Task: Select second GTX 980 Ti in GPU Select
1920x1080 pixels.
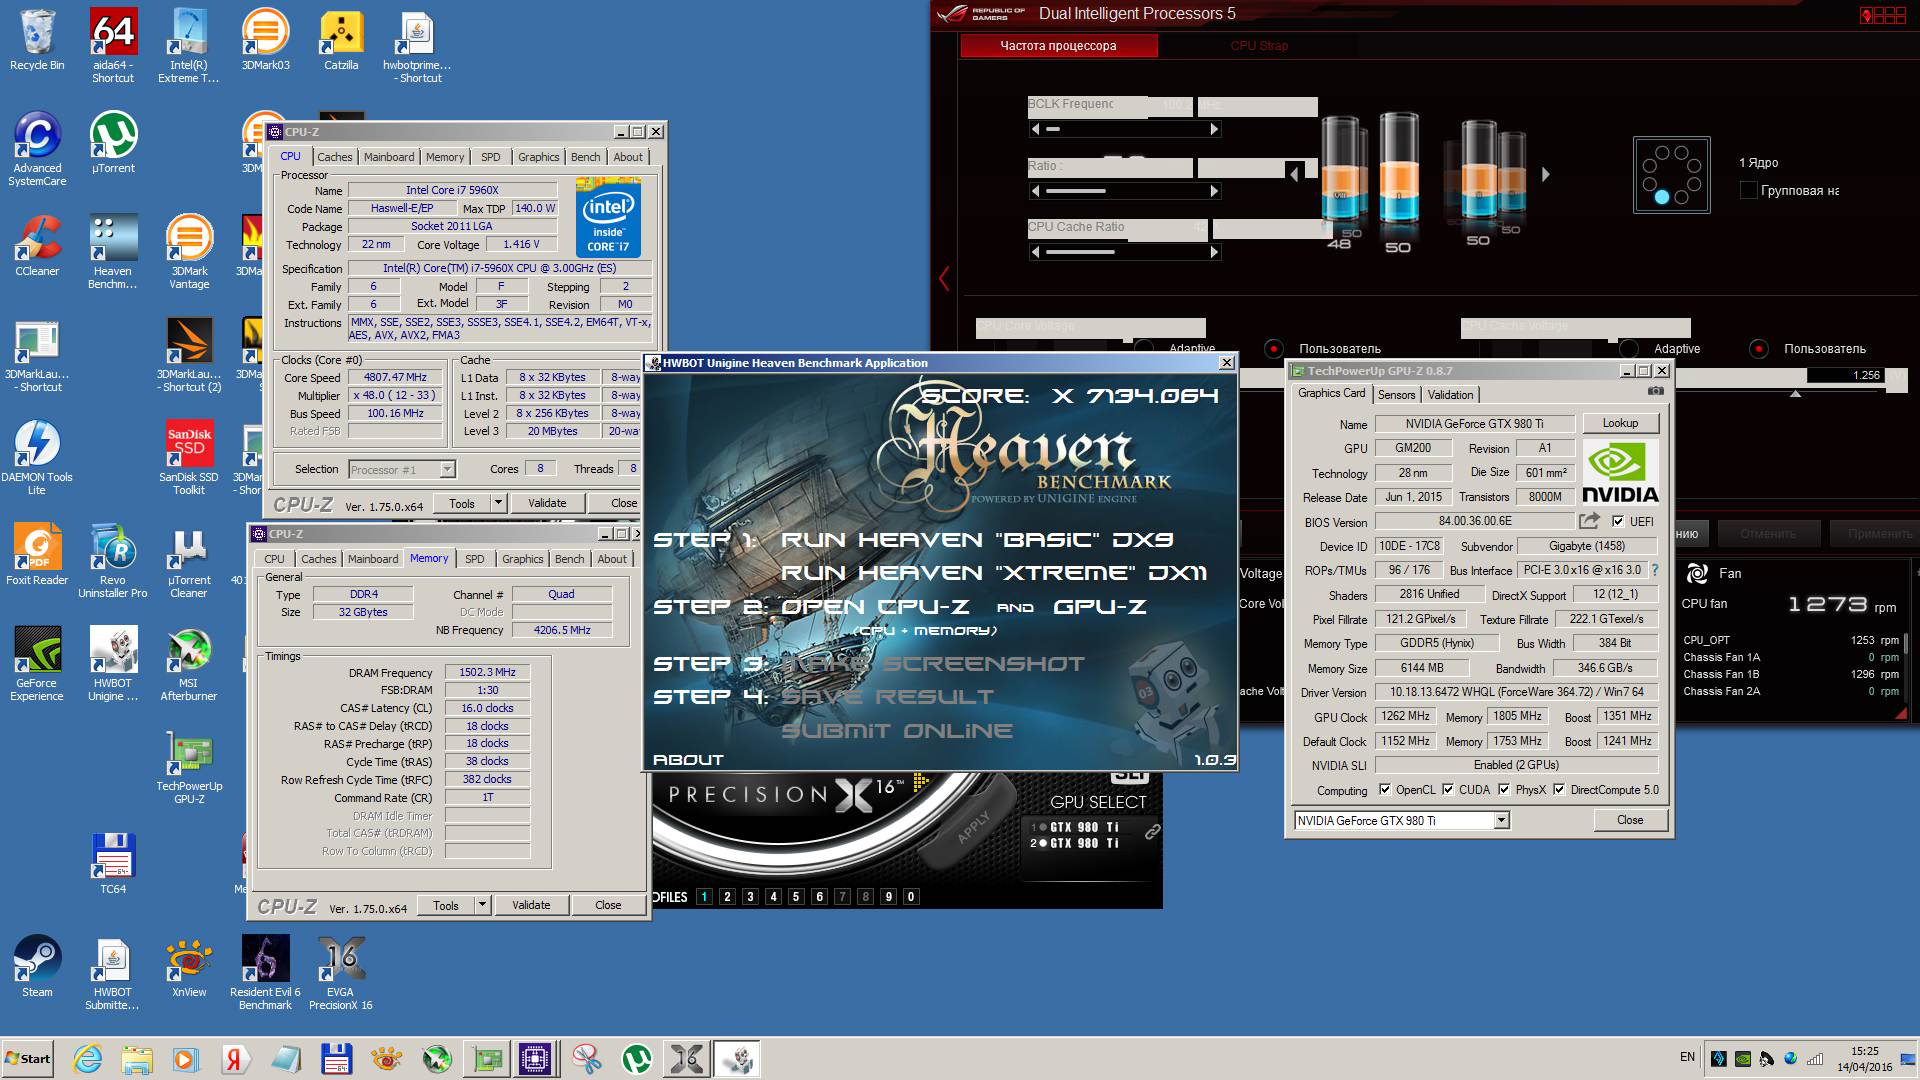Action: coord(1075,843)
